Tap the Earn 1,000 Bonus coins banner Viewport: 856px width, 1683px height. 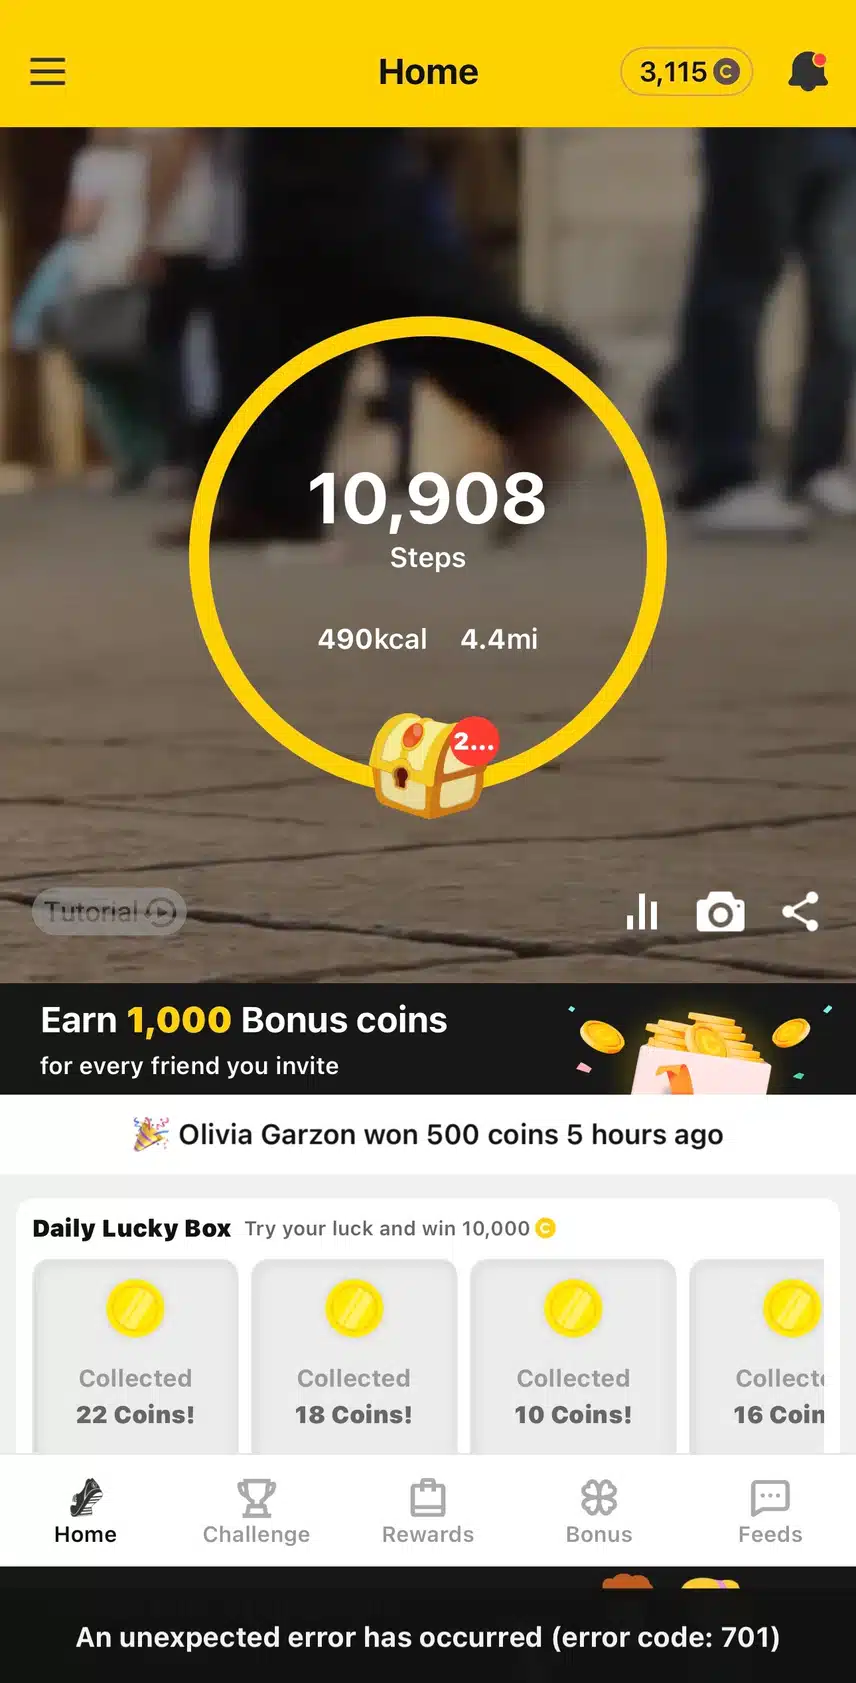[x=428, y=1039]
